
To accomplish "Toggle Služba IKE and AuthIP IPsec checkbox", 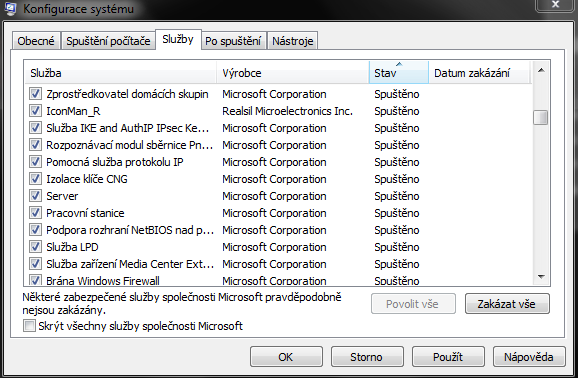I will [35, 128].
